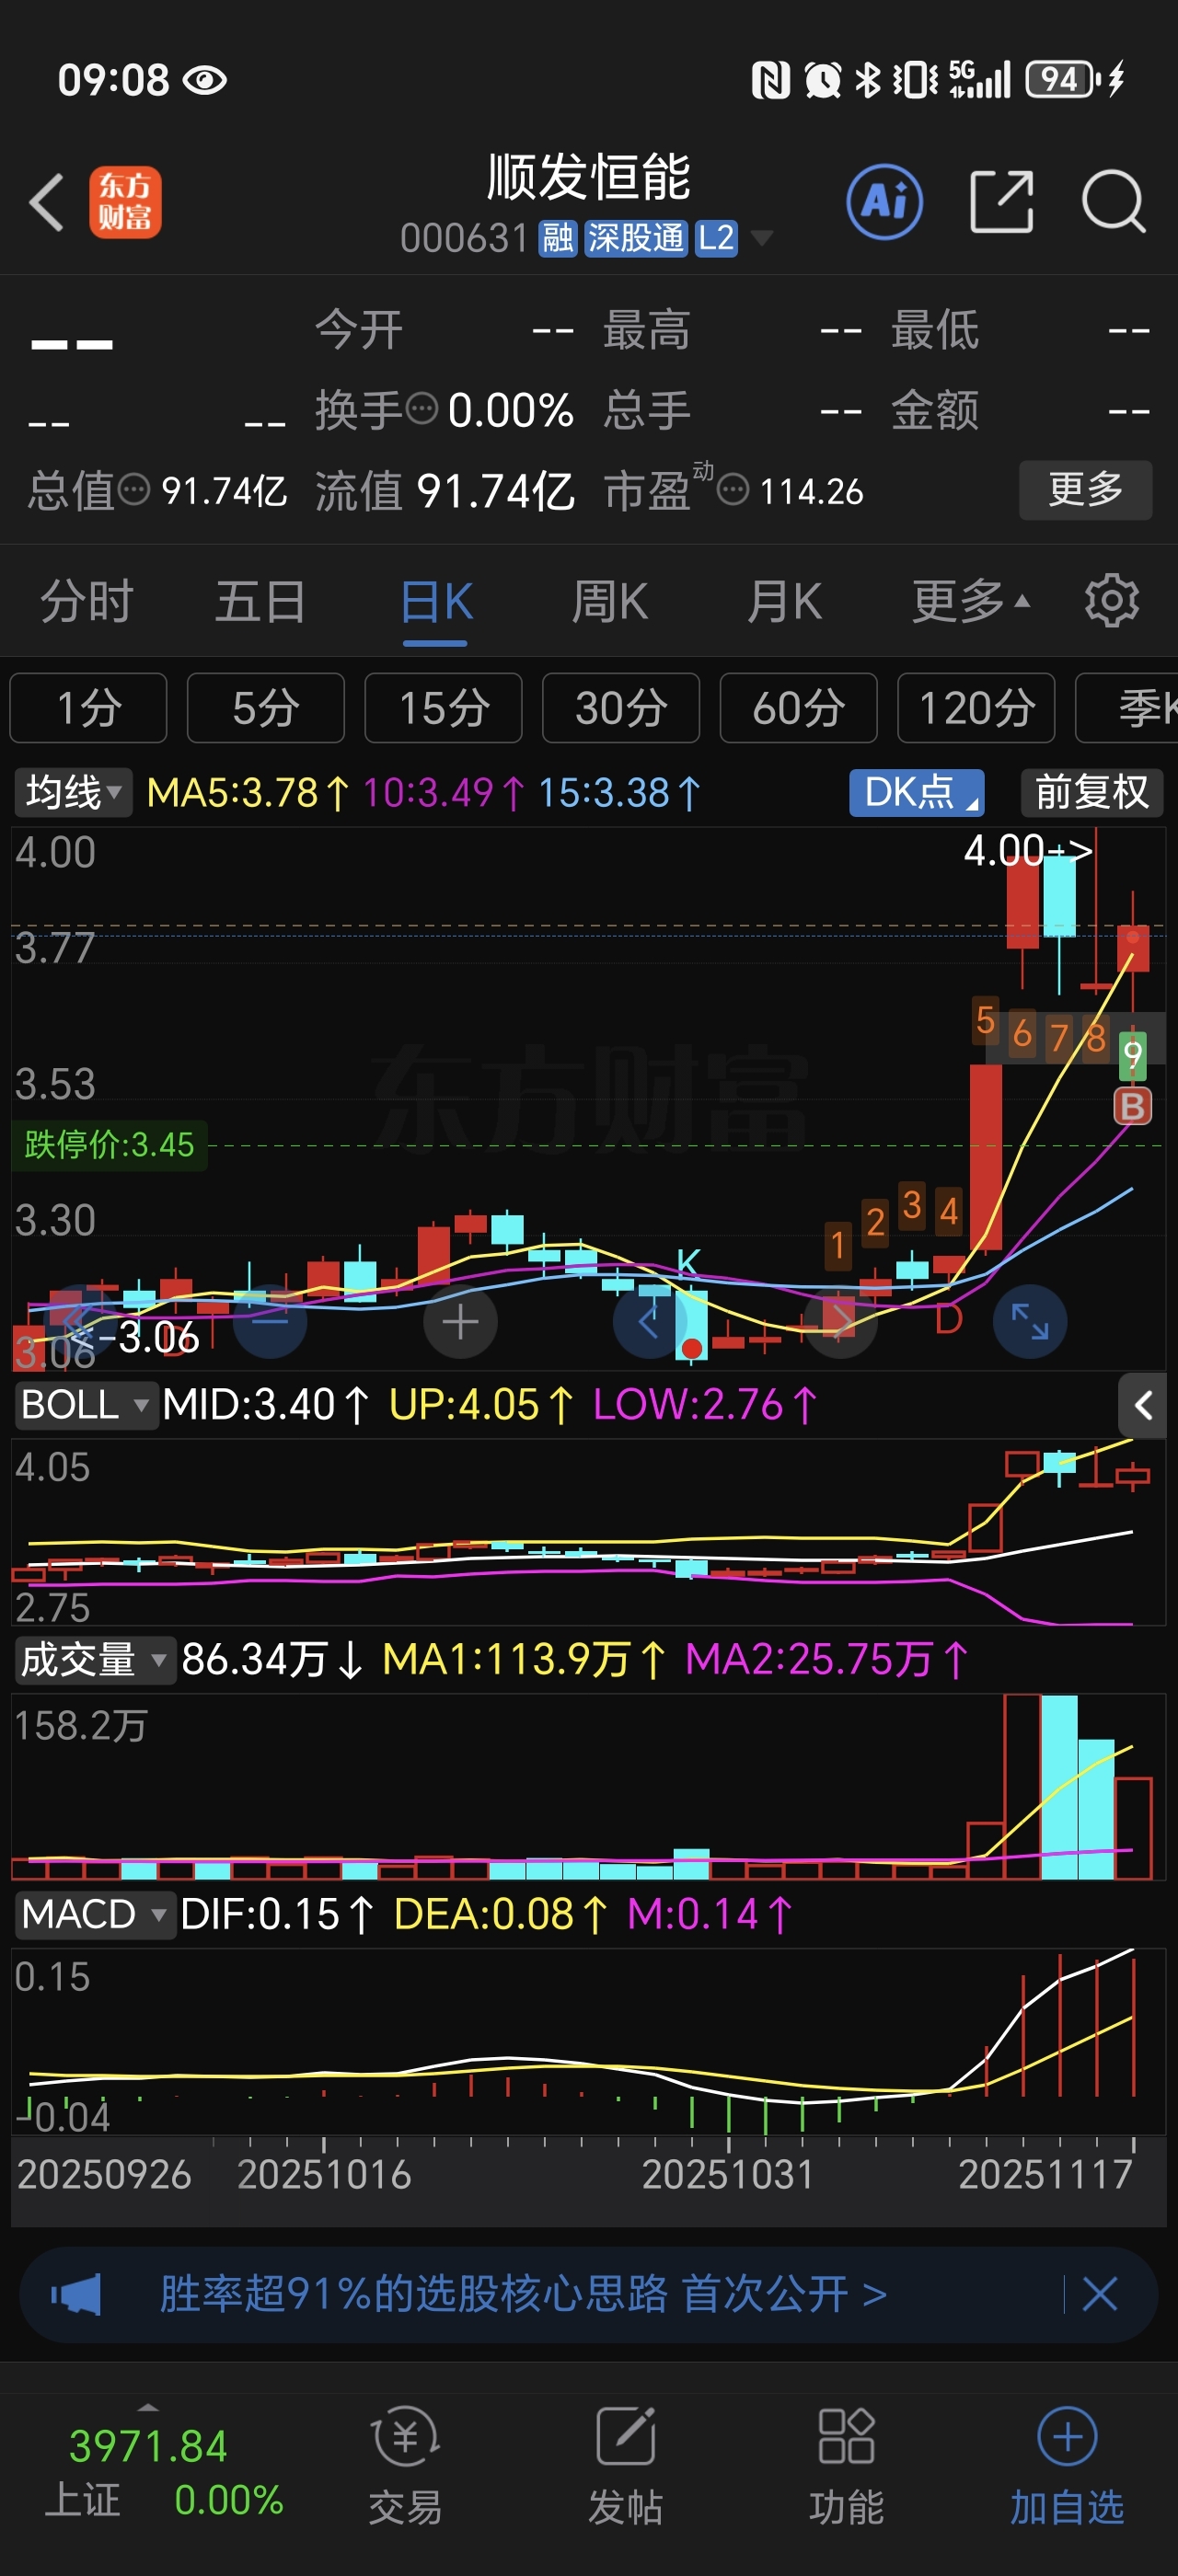Switch to 周K tab
The height and width of the screenshot is (2576, 1178).
609,602
